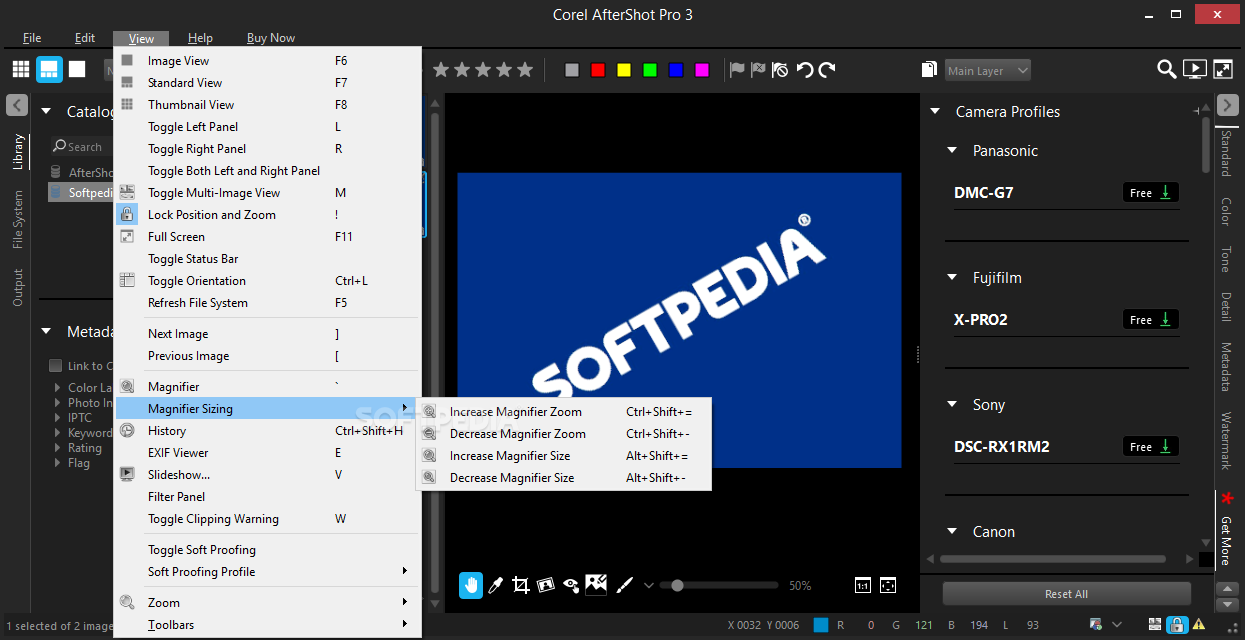
Task: Open the Toolbars submenu
Action: tap(267, 625)
